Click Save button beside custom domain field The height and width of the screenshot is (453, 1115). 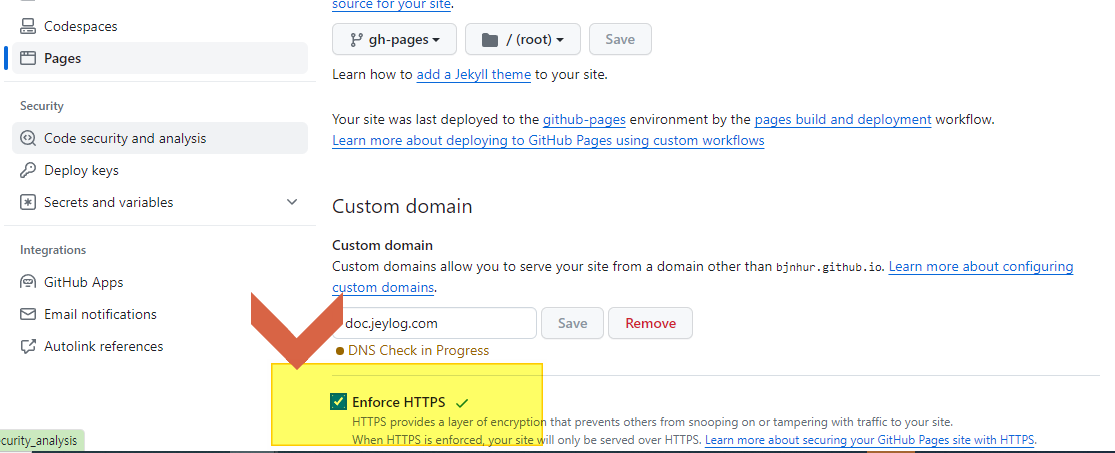[572, 323]
